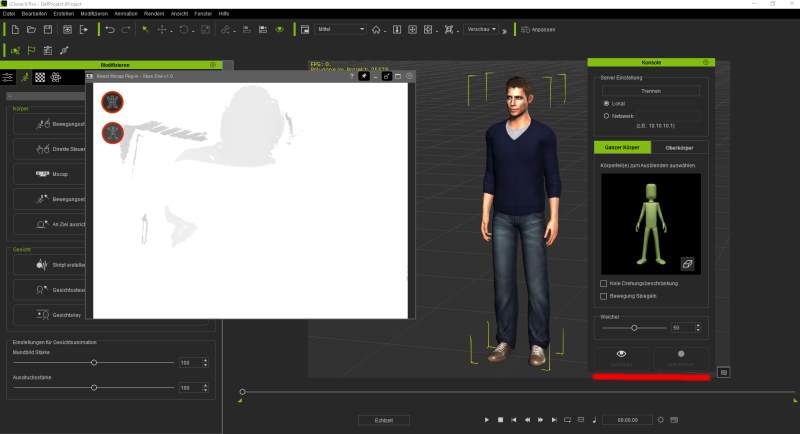Select the Lokal radio button
This screenshot has width=800, height=434.
(x=606, y=103)
